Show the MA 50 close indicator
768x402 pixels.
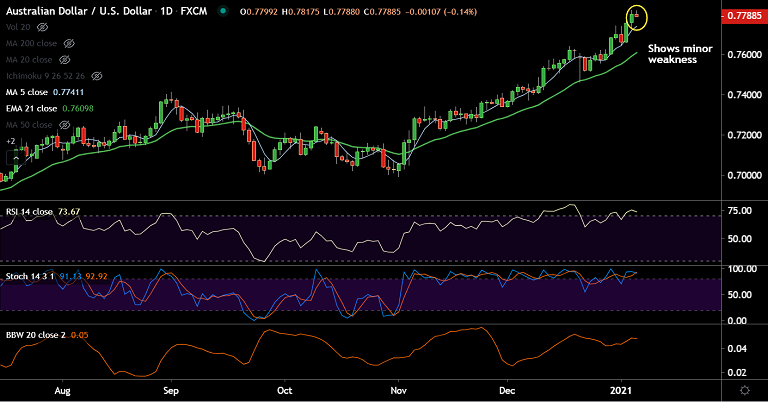point(65,125)
